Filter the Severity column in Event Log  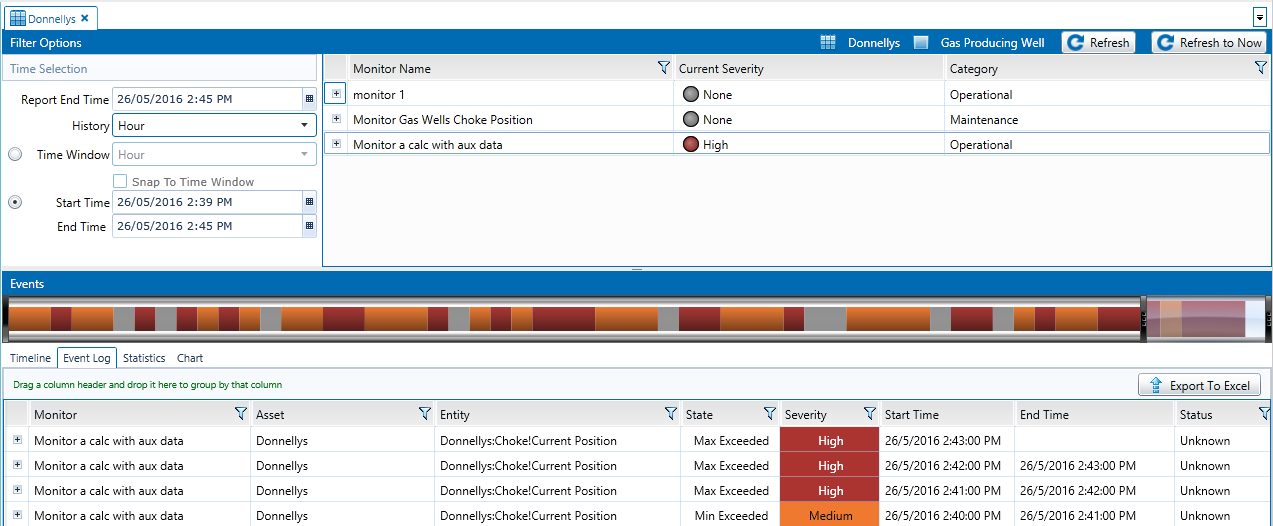(869, 414)
